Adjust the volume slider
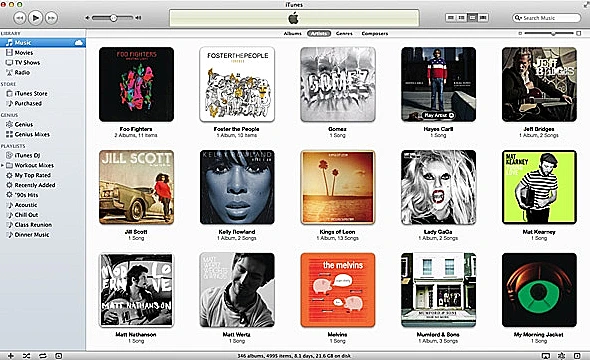The image size is (590, 360). coord(113,18)
